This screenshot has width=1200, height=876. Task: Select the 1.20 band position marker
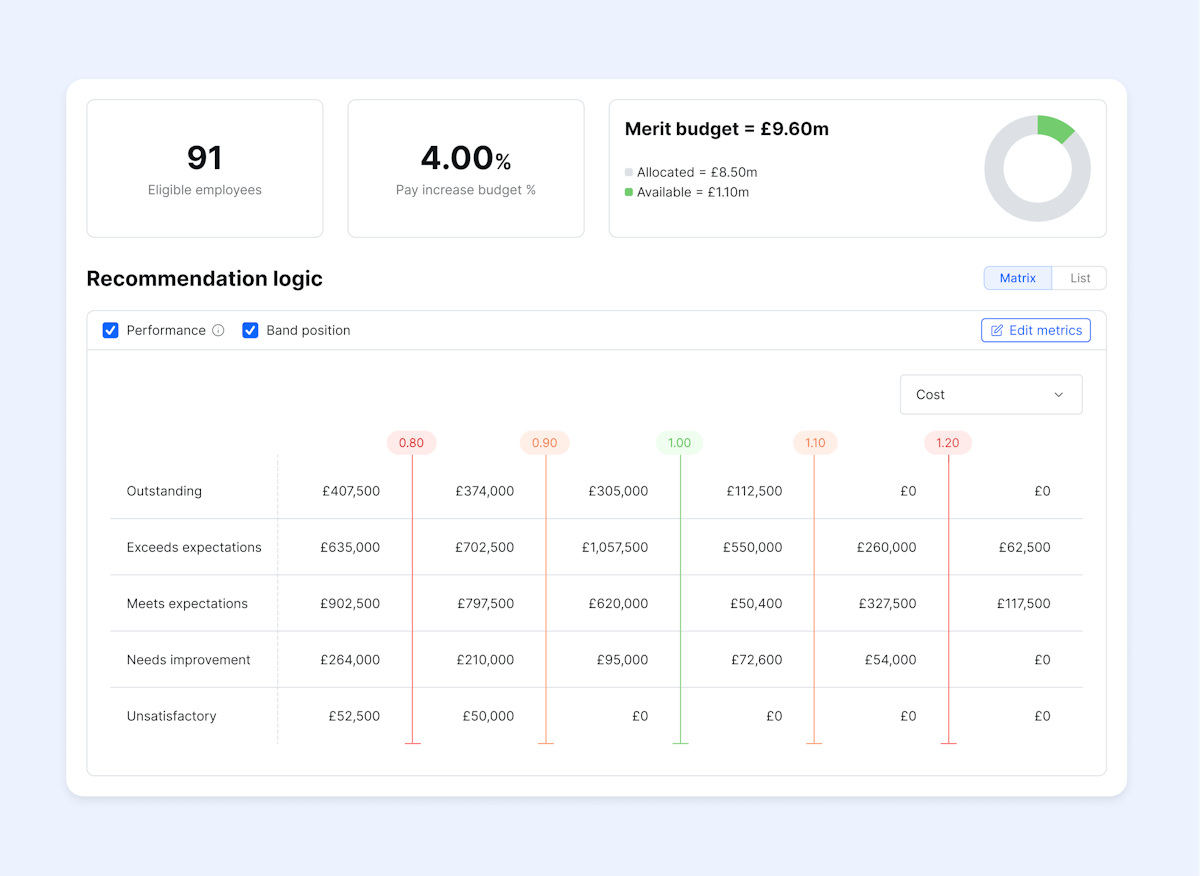[947, 442]
